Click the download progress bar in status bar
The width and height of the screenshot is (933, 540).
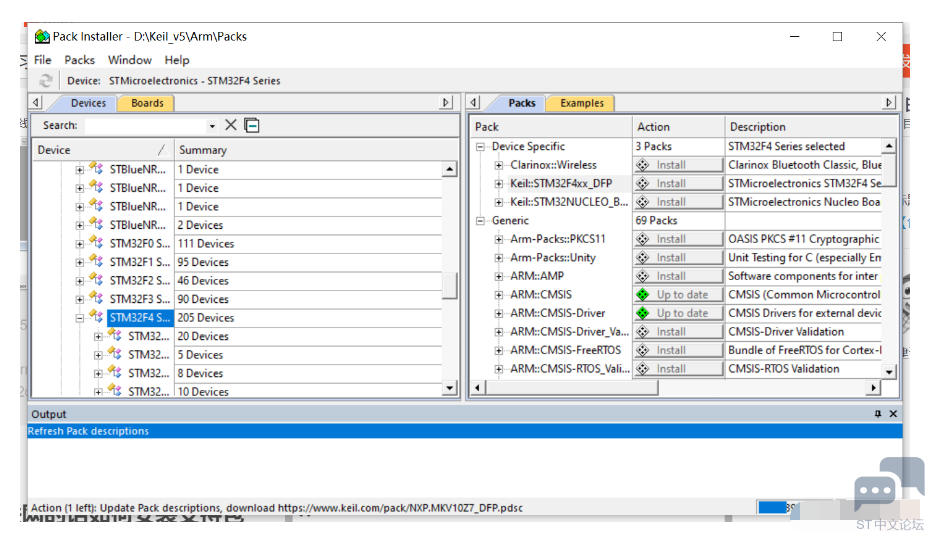pos(797,507)
